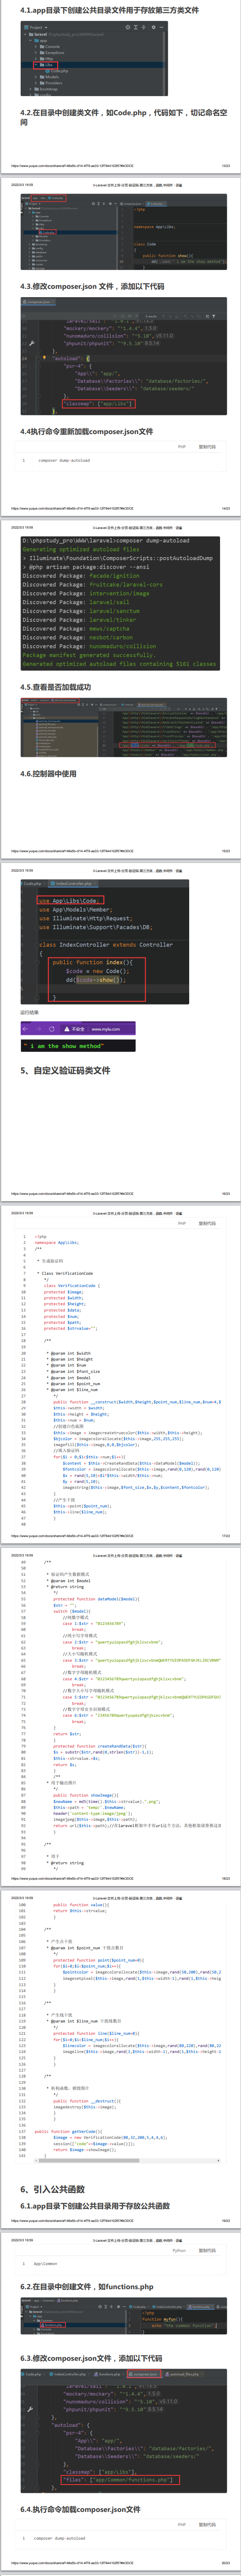
Task: Click the hide dash icon in the 4.1 Project panel toolbar
Action: (x=161, y=27)
